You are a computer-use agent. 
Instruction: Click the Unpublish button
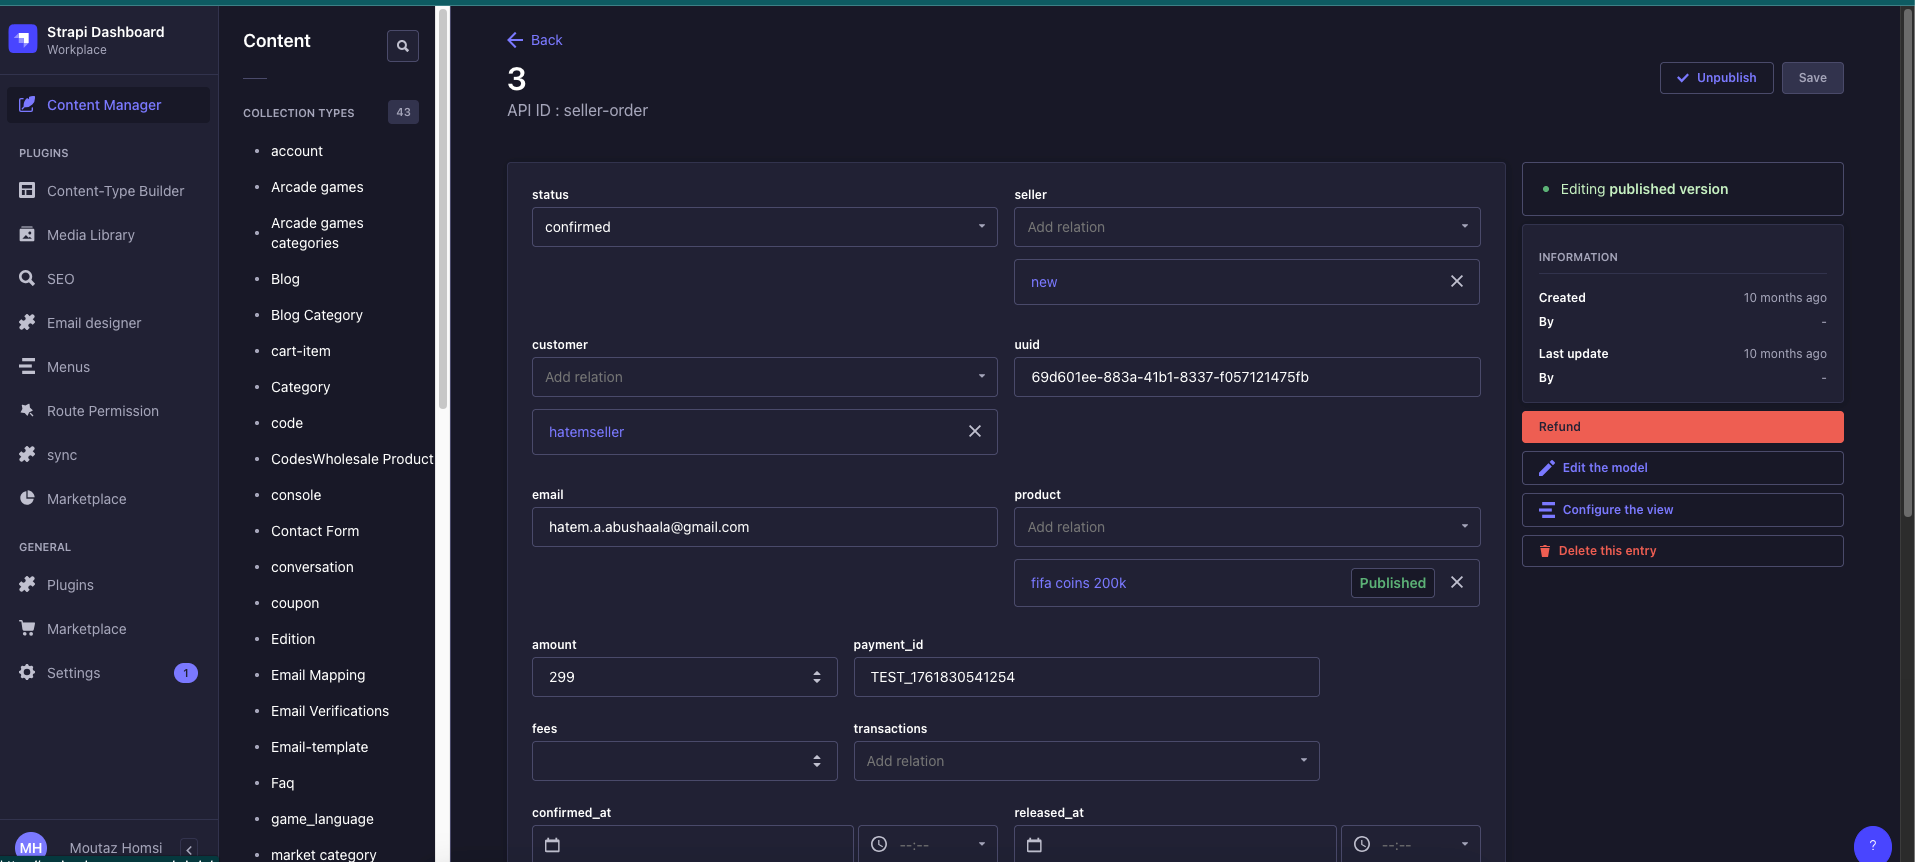(1716, 78)
